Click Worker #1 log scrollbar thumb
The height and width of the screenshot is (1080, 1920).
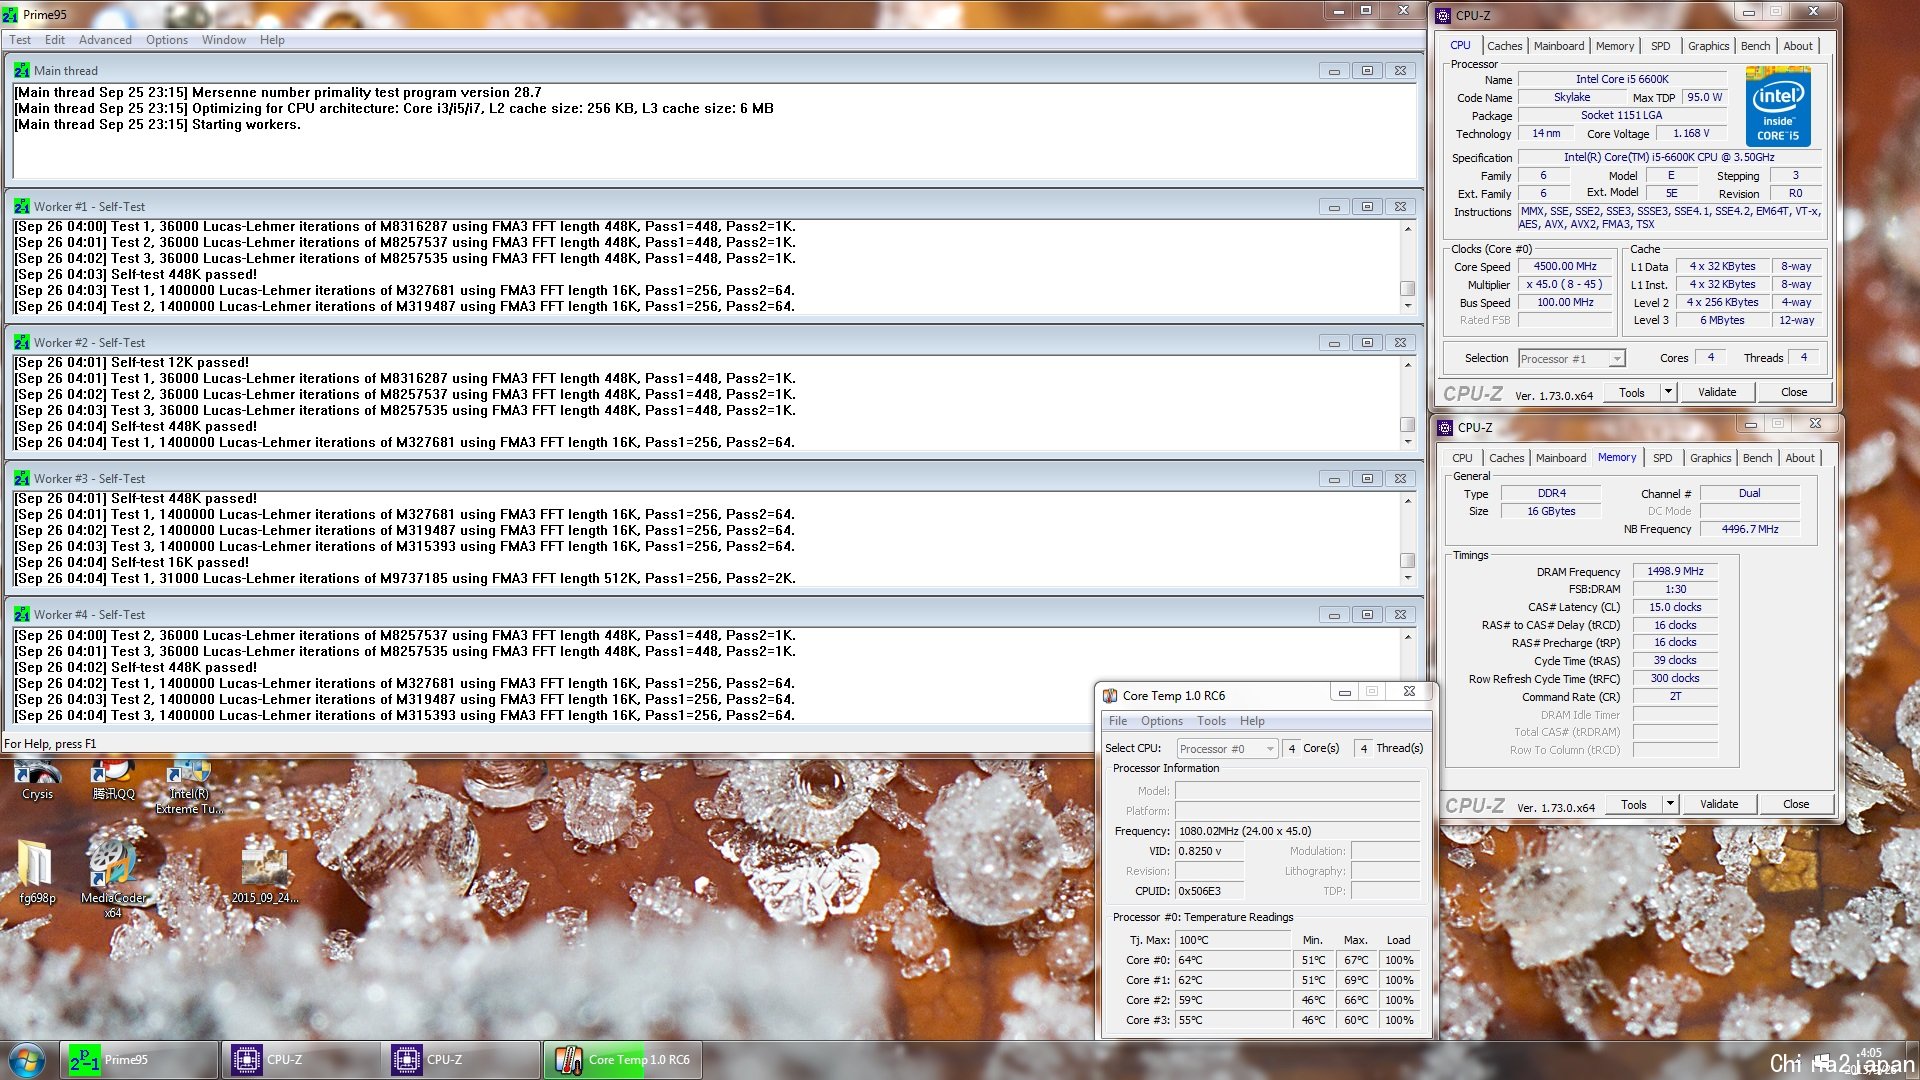1408,289
